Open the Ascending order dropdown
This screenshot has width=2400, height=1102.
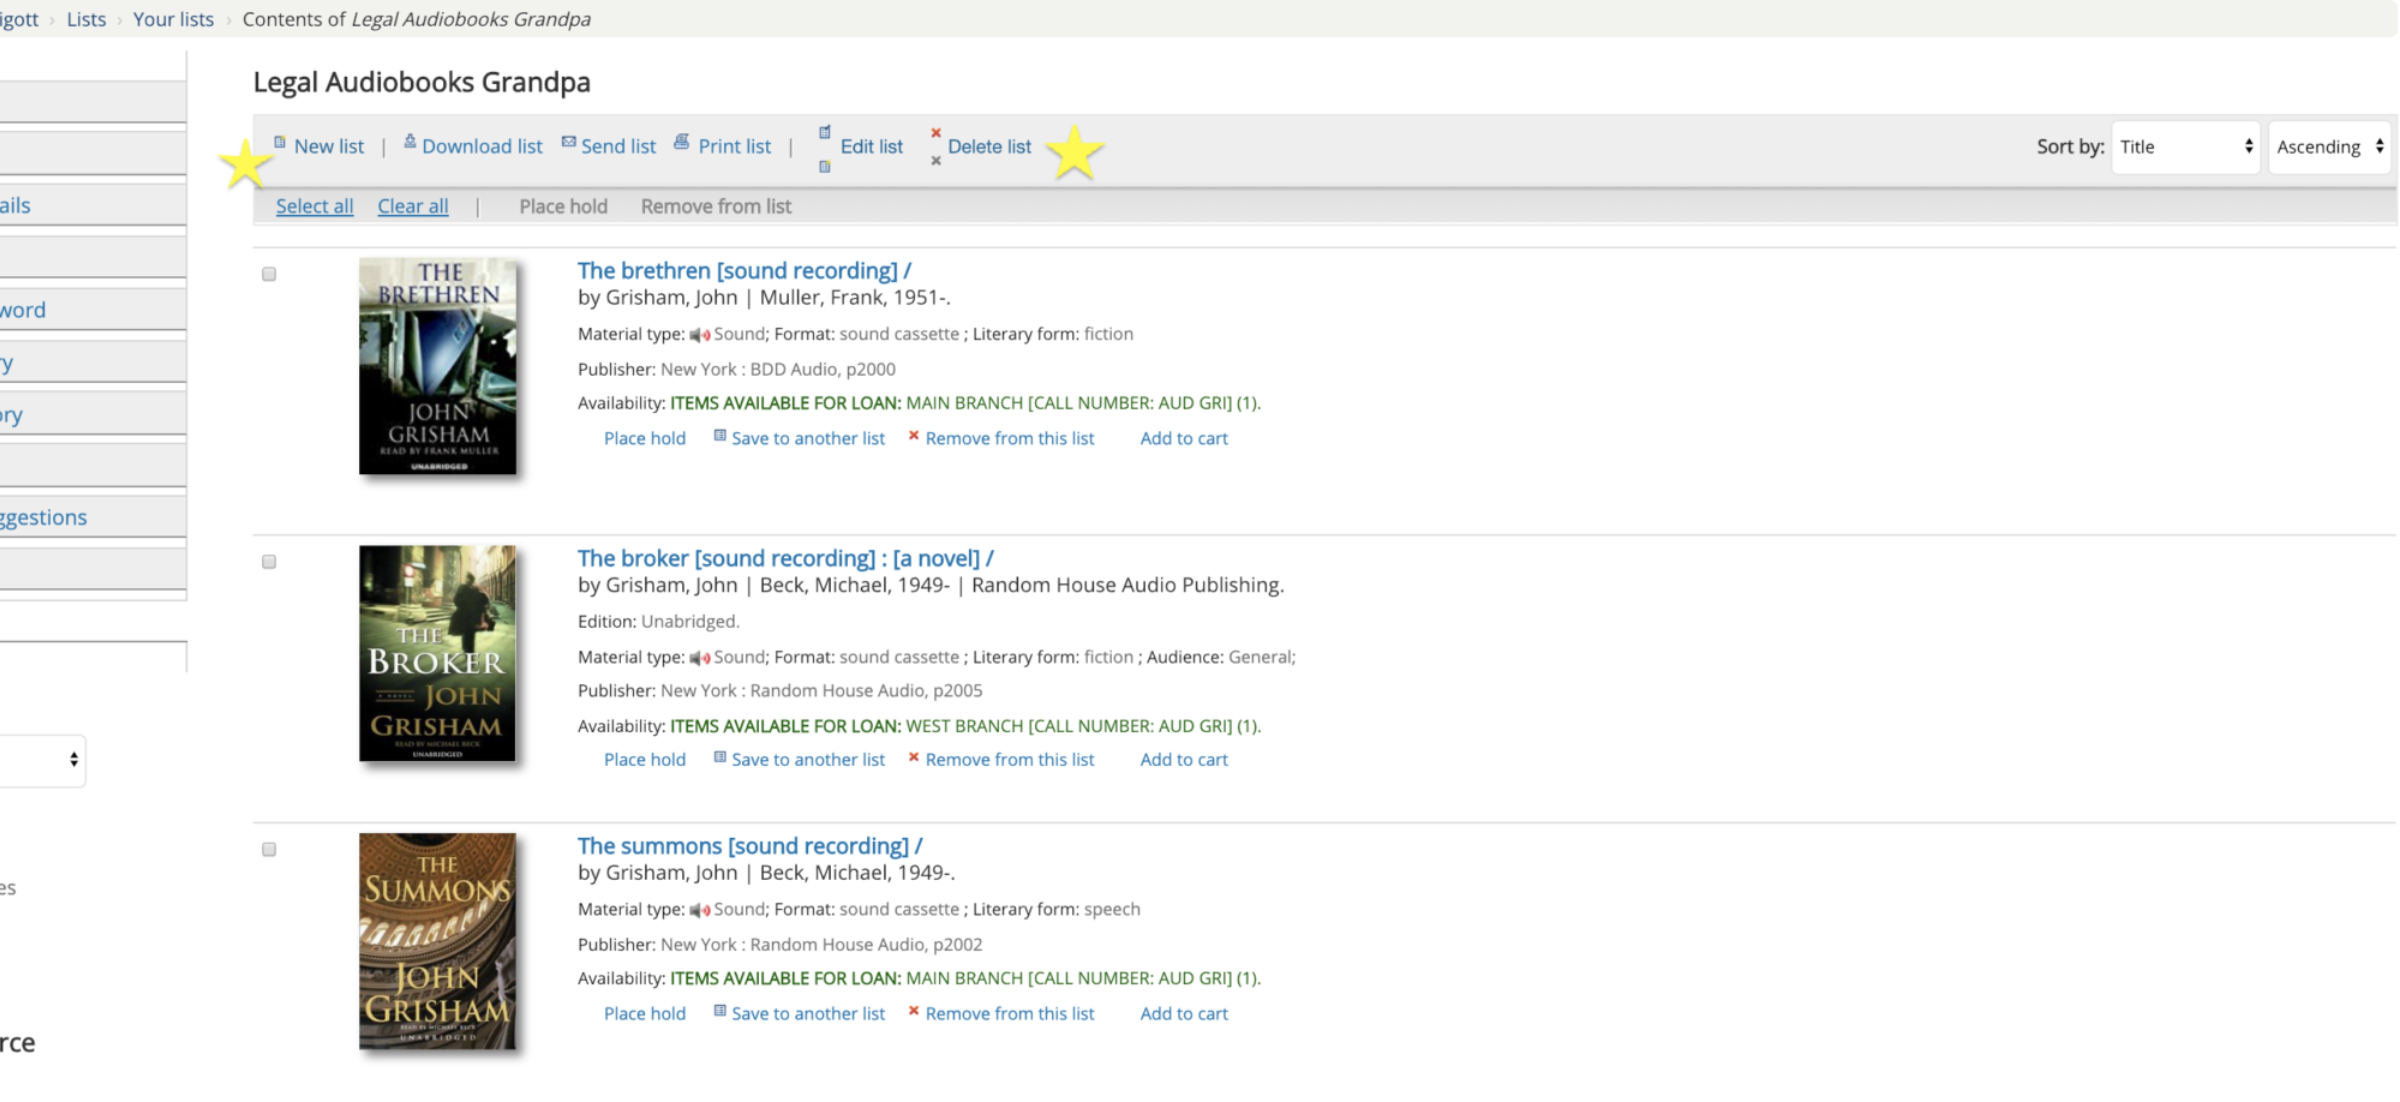(x=2329, y=147)
